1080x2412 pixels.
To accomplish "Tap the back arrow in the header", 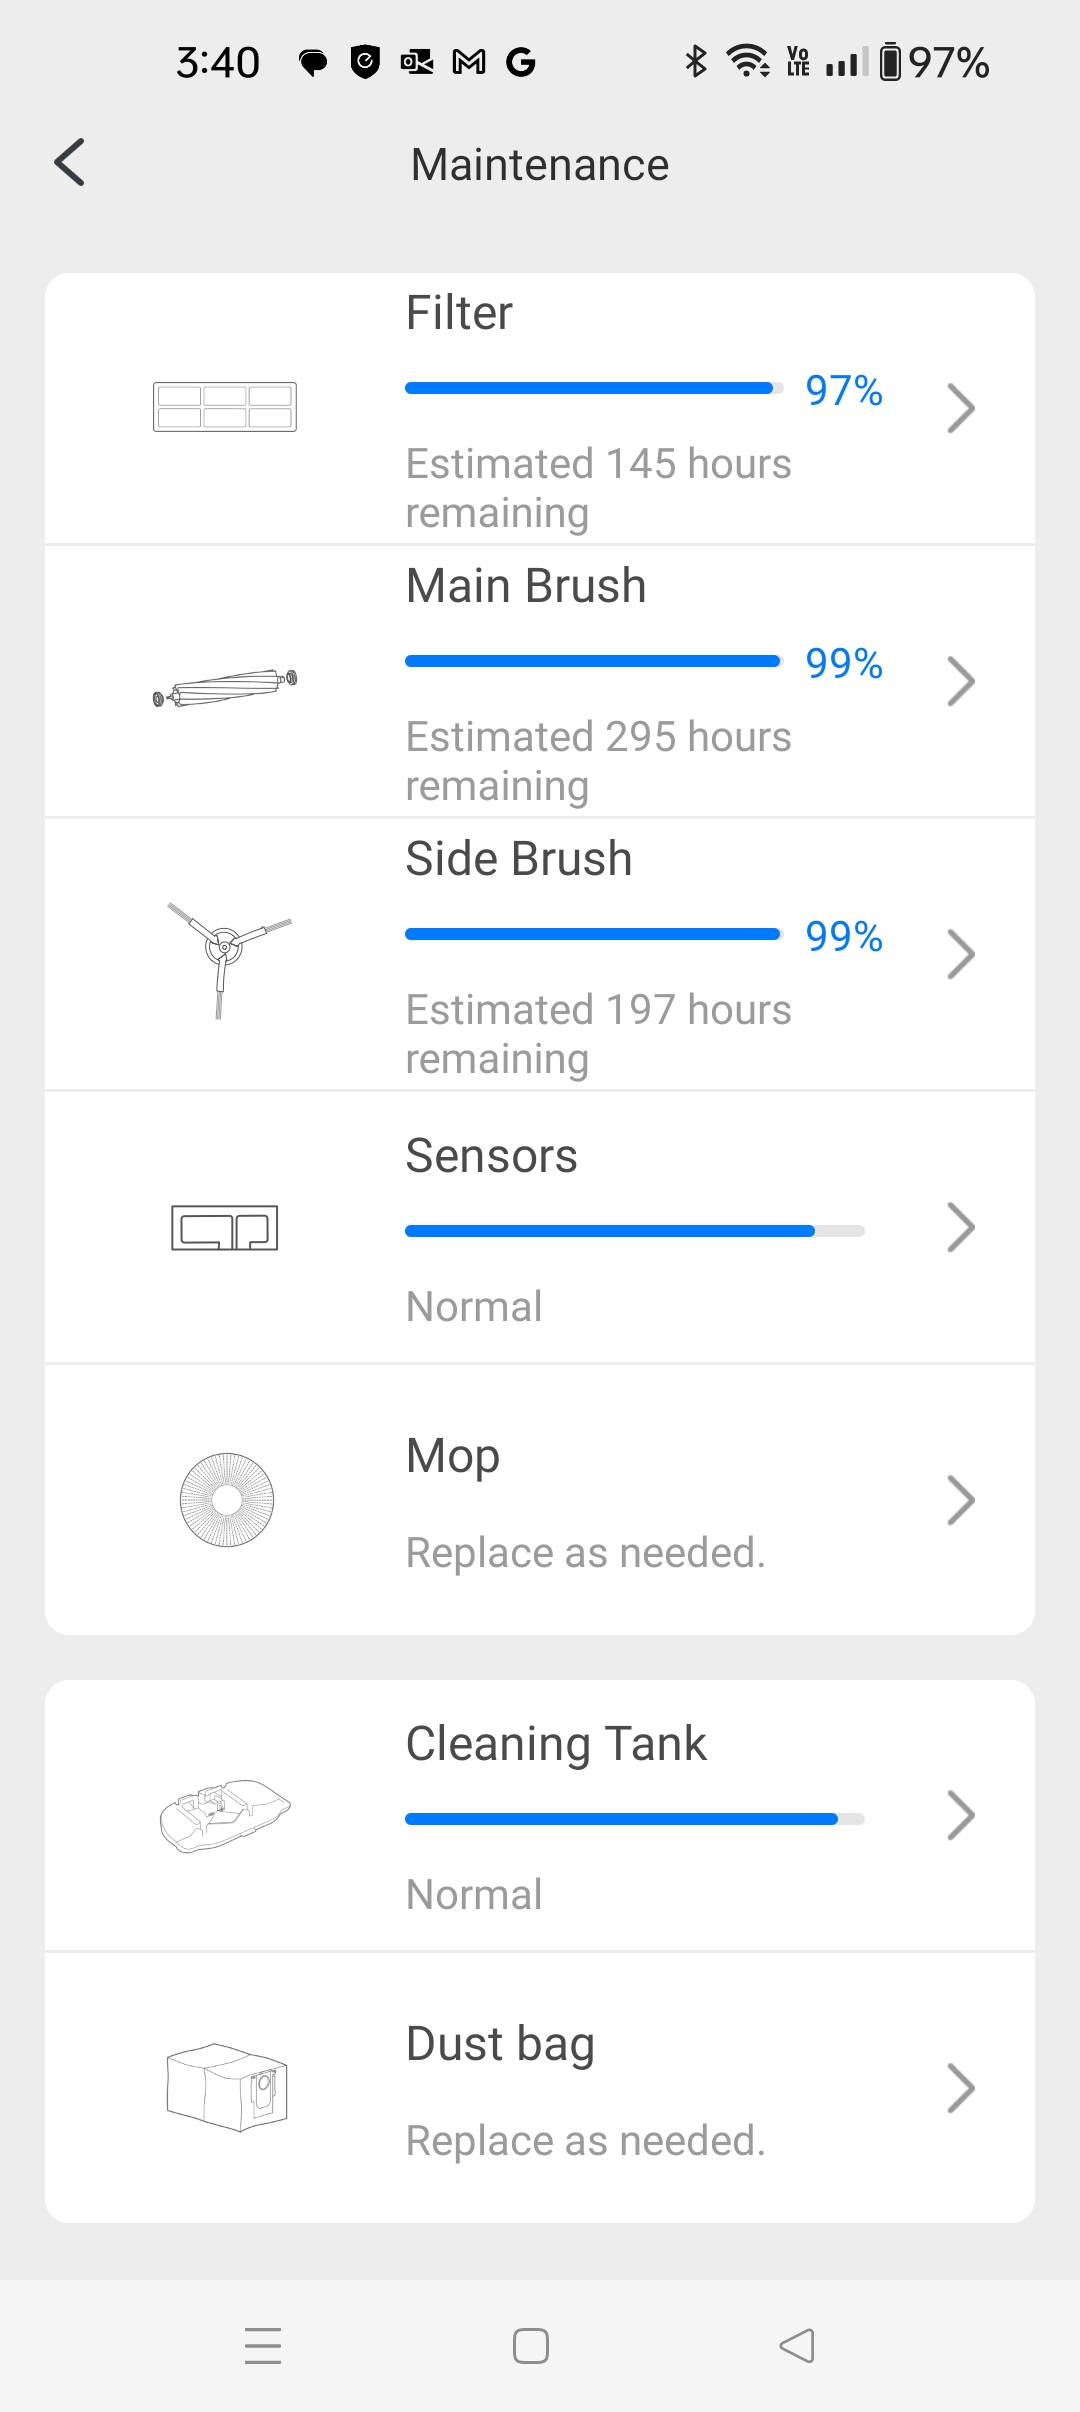I will click(x=70, y=163).
